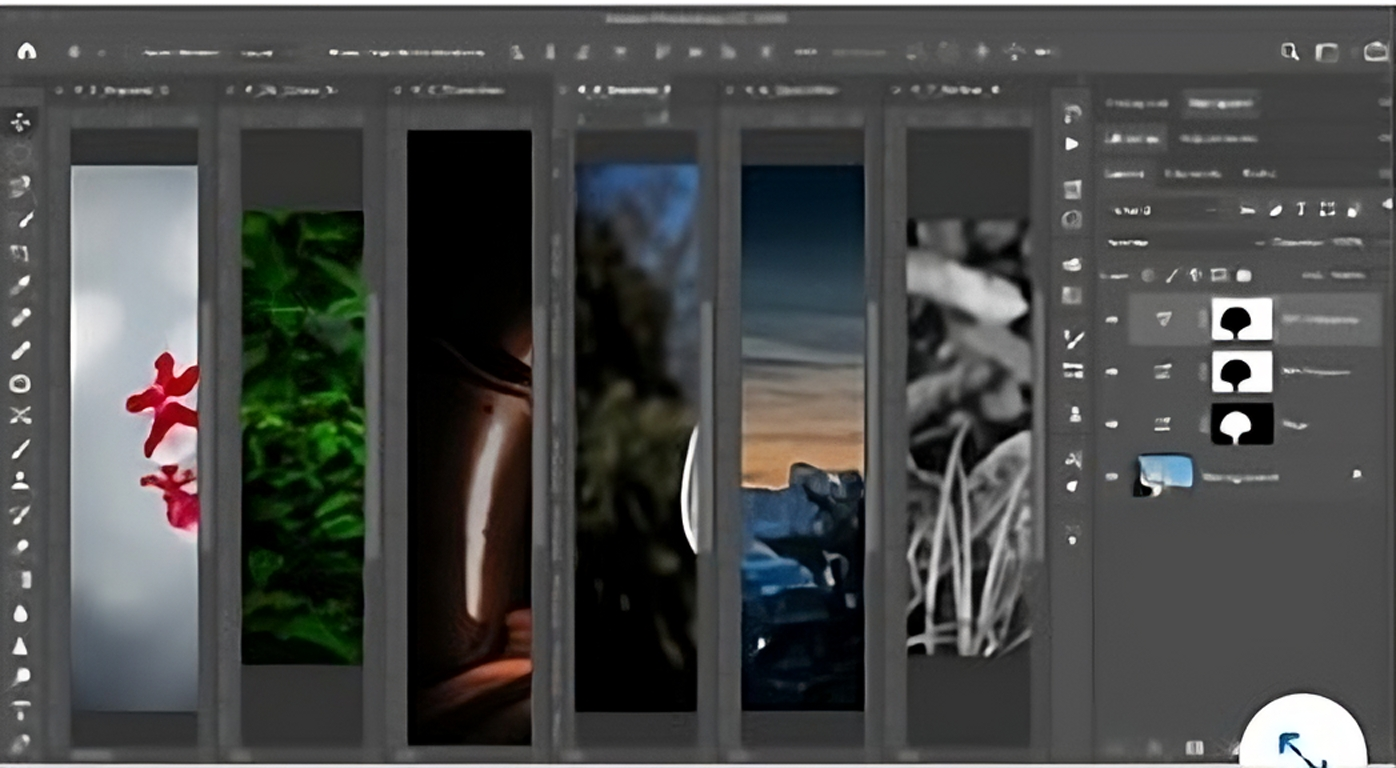Select the Background layer's blue photo thumbnail

1164,475
